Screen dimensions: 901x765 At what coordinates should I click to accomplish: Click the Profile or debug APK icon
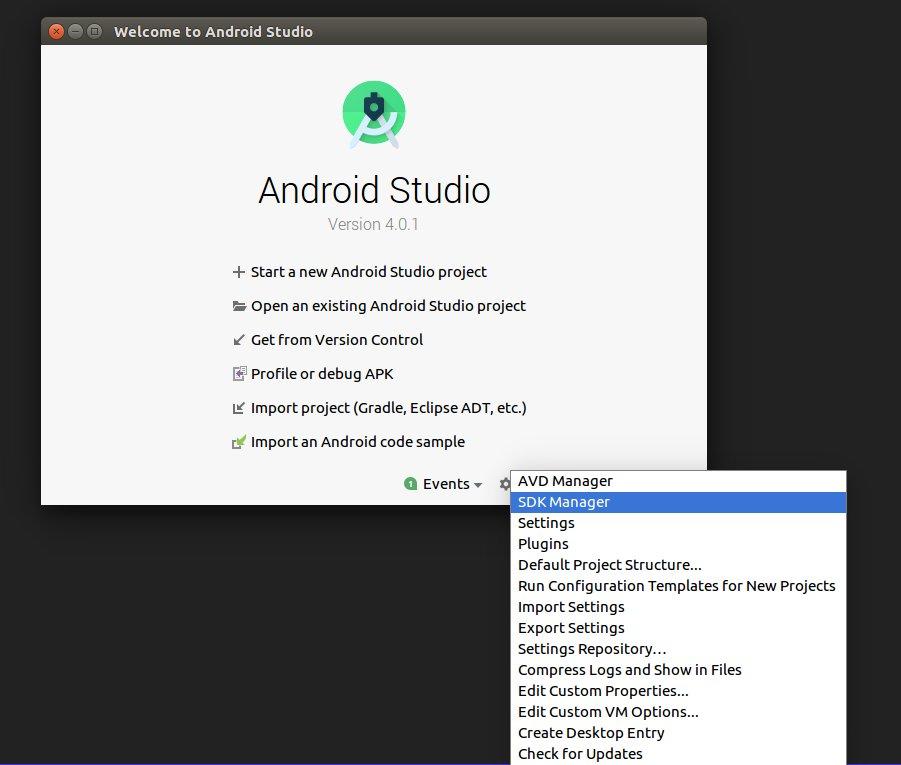pyautogui.click(x=240, y=374)
